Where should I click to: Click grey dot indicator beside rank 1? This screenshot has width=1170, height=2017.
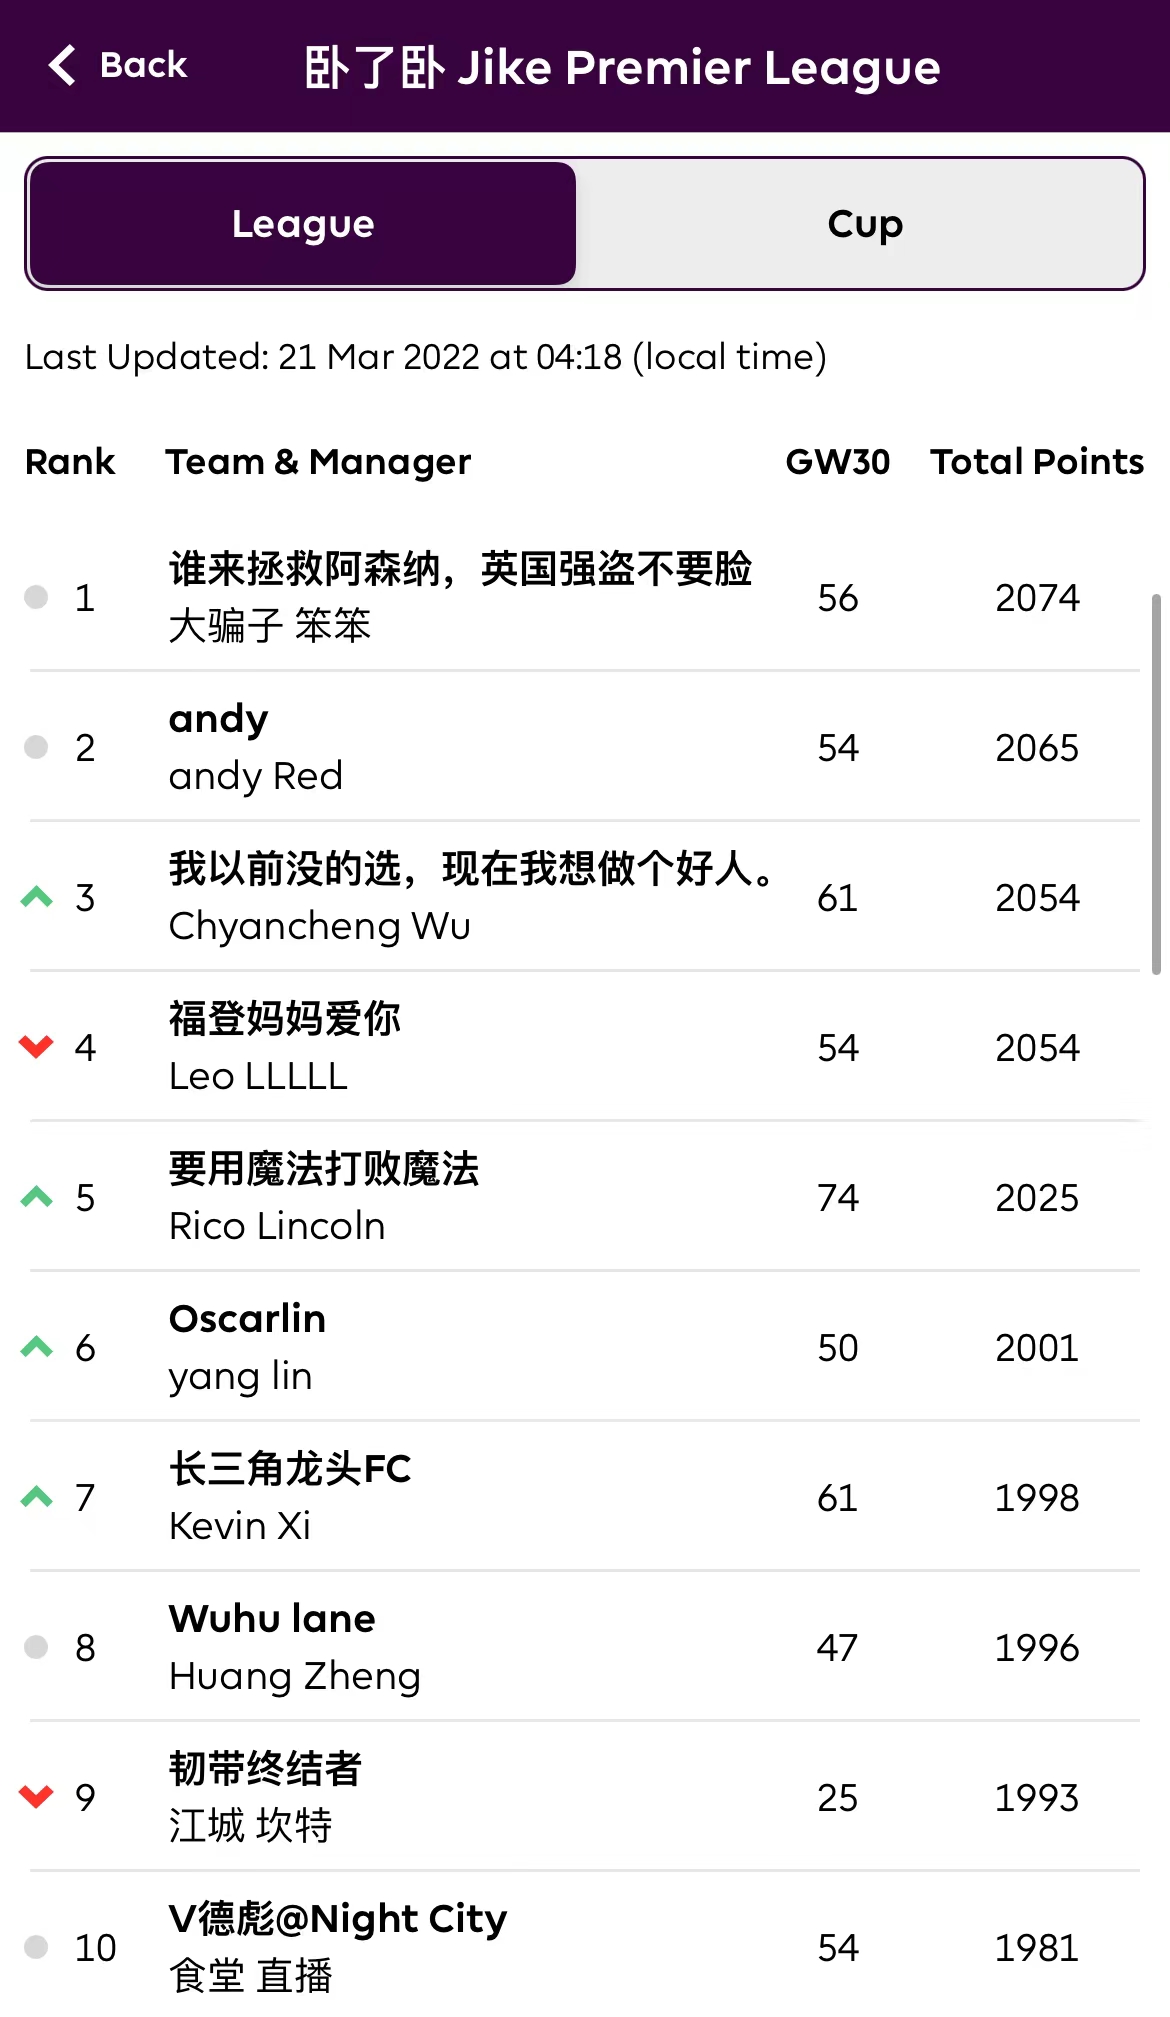coord(36,597)
